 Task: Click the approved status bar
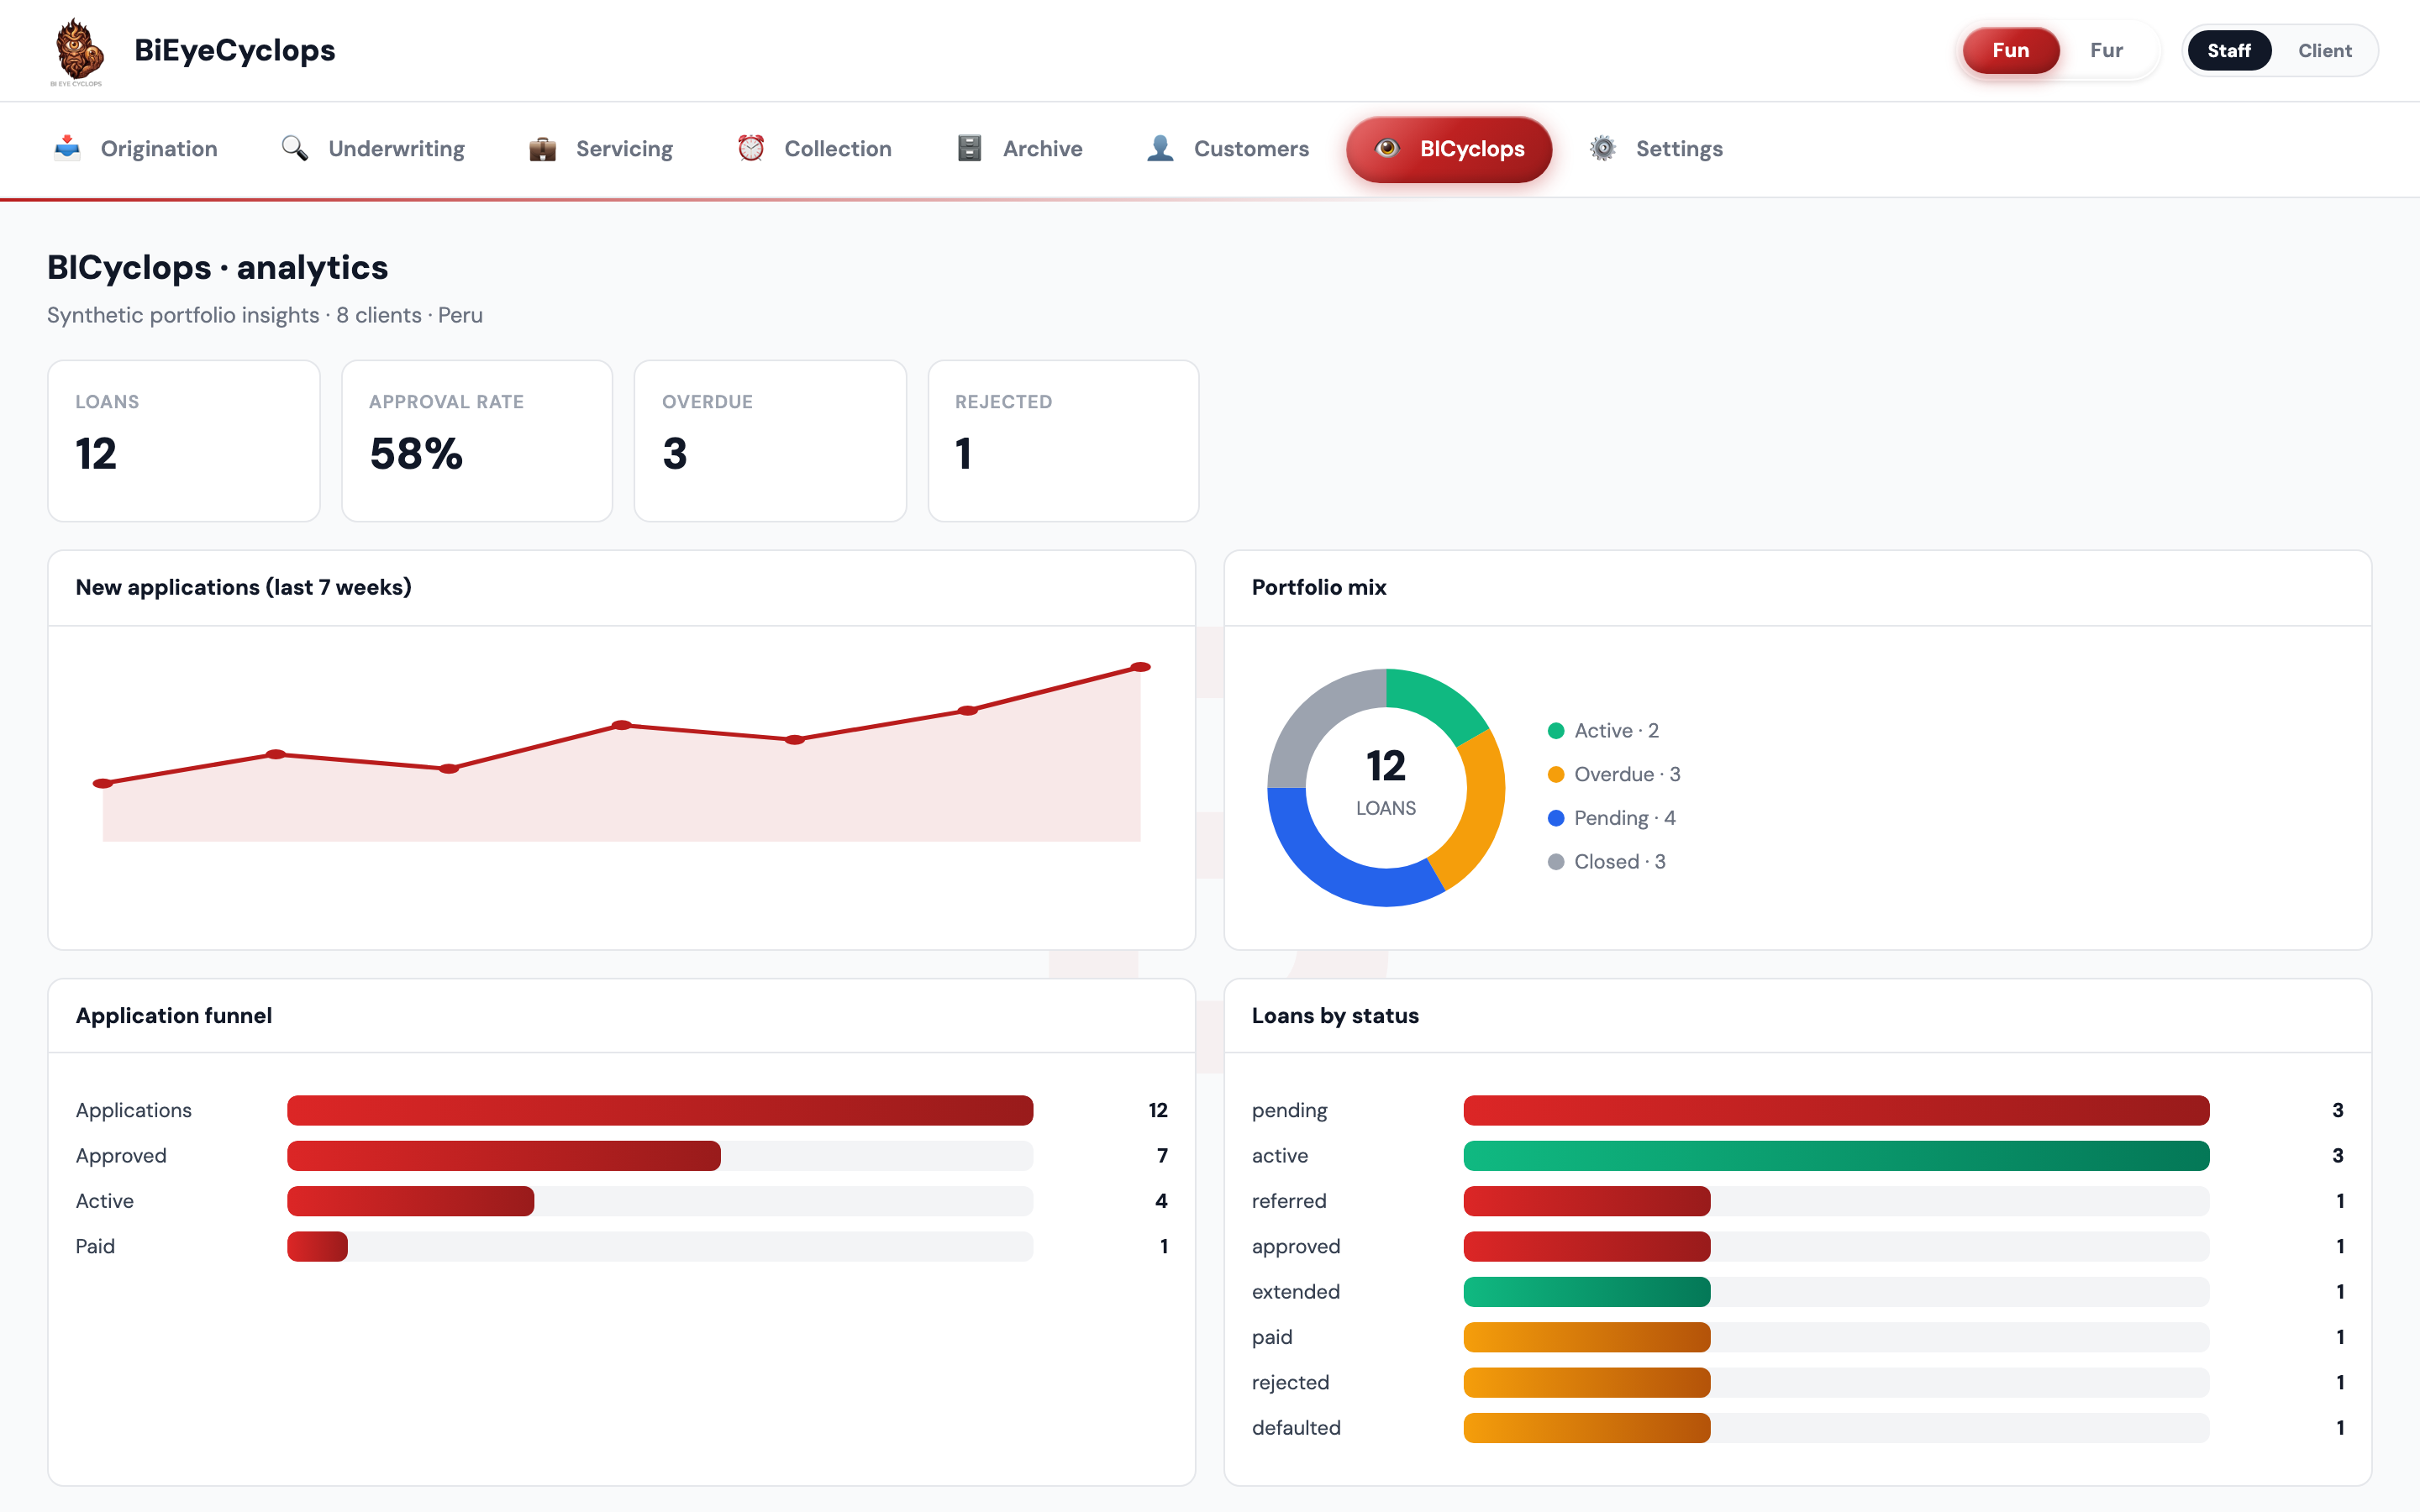pyautogui.click(x=1587, y=1246)
